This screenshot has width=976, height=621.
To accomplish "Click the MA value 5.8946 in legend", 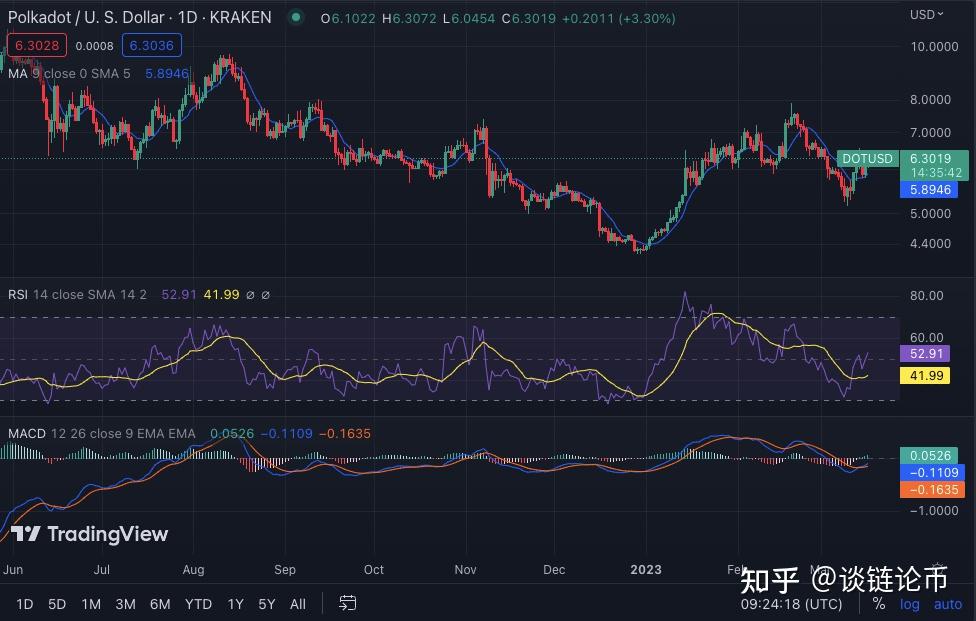I will coord(167,73).
